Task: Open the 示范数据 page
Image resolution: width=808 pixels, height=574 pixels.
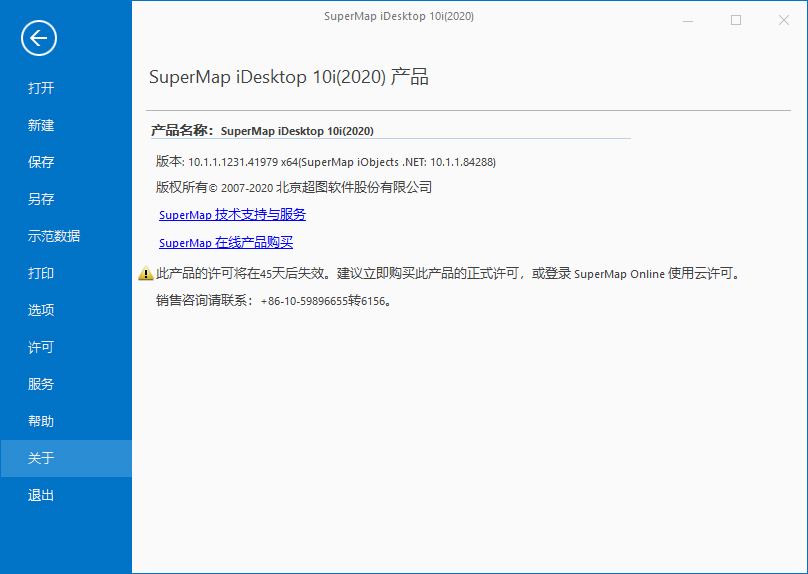Action: click(x=54, y=236)
